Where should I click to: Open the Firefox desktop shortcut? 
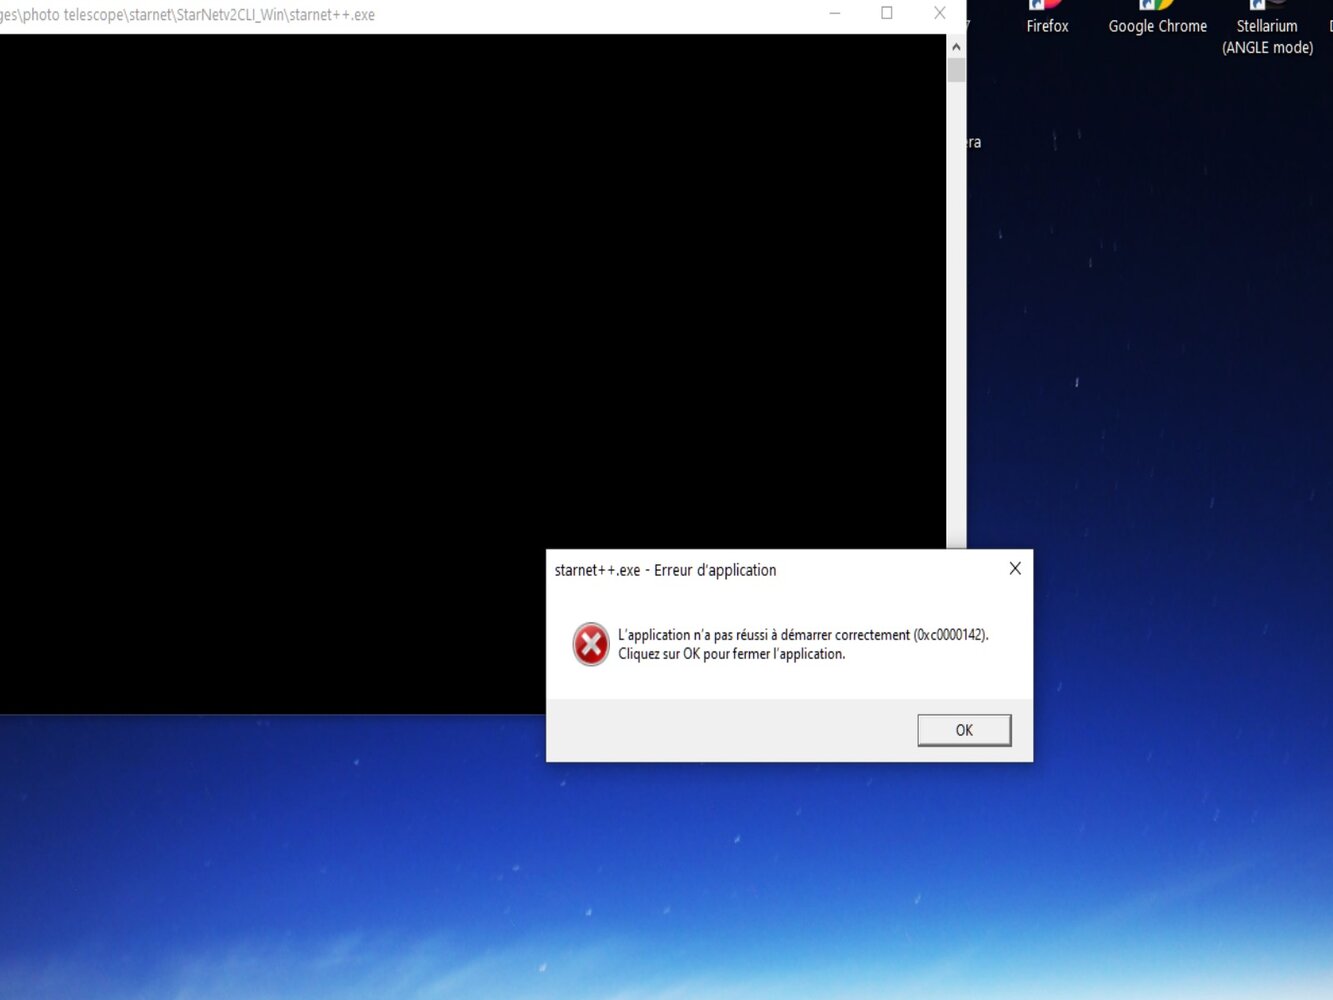[x=1047, y=19]
